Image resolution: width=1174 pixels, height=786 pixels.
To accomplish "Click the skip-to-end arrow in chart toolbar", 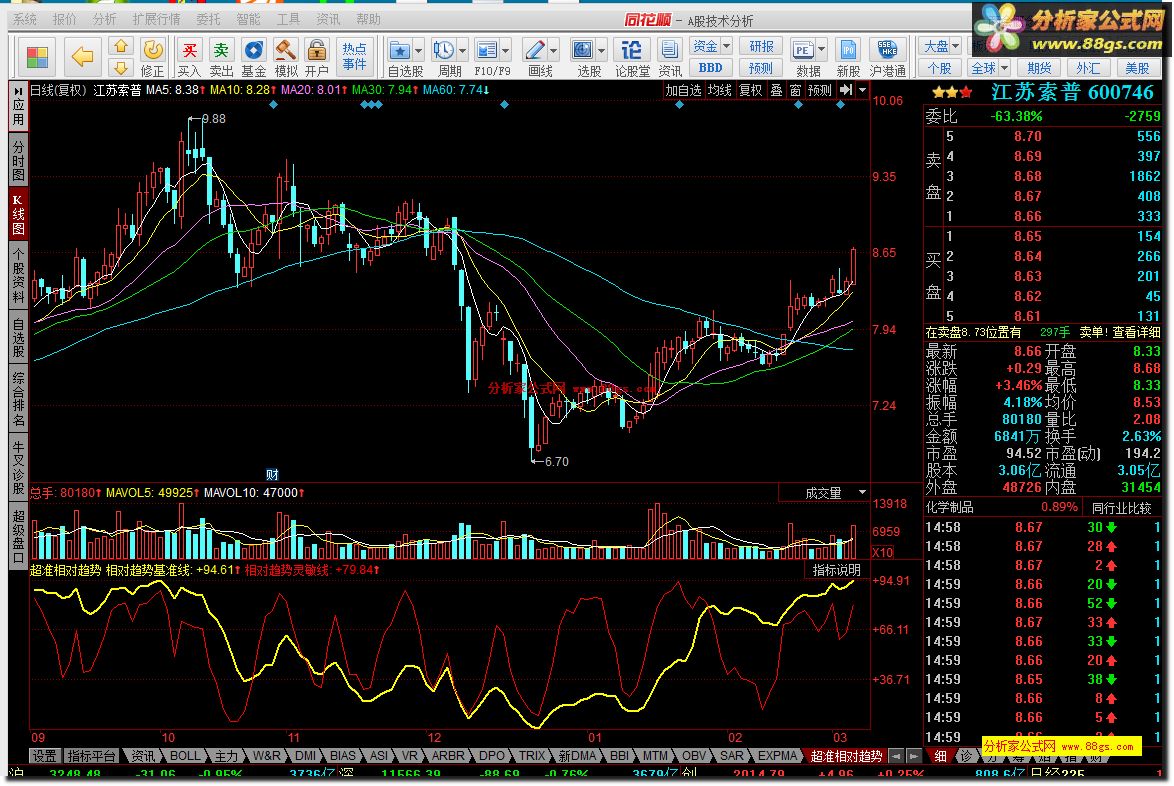I will [845, 90].
